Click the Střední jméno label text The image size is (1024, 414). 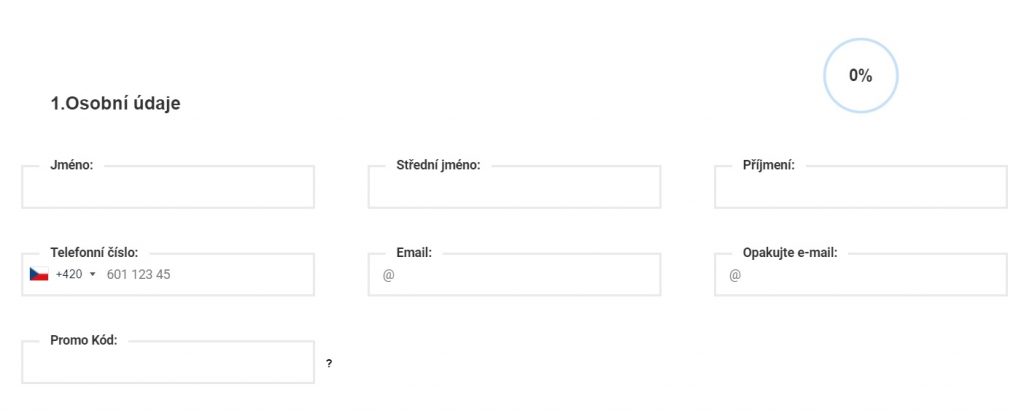pos(438,165)
